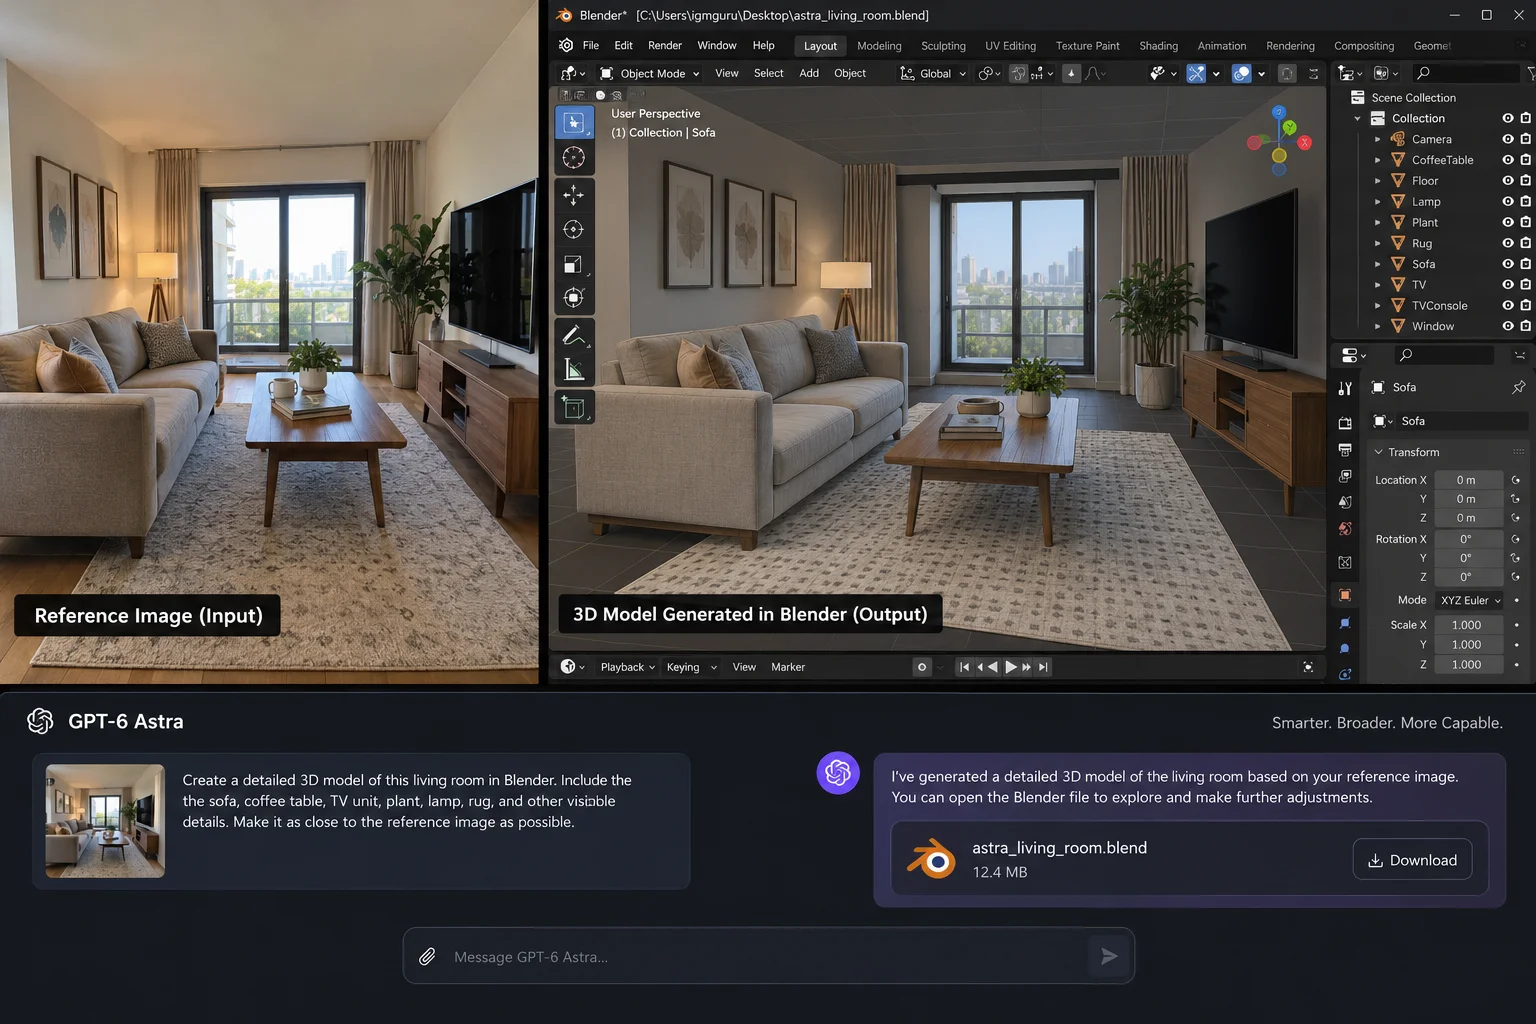Viewport: 1536px width, 1024px height.
Task: Click the Blender file icon for astra_living_room.blend
Action: click(931, 859)
